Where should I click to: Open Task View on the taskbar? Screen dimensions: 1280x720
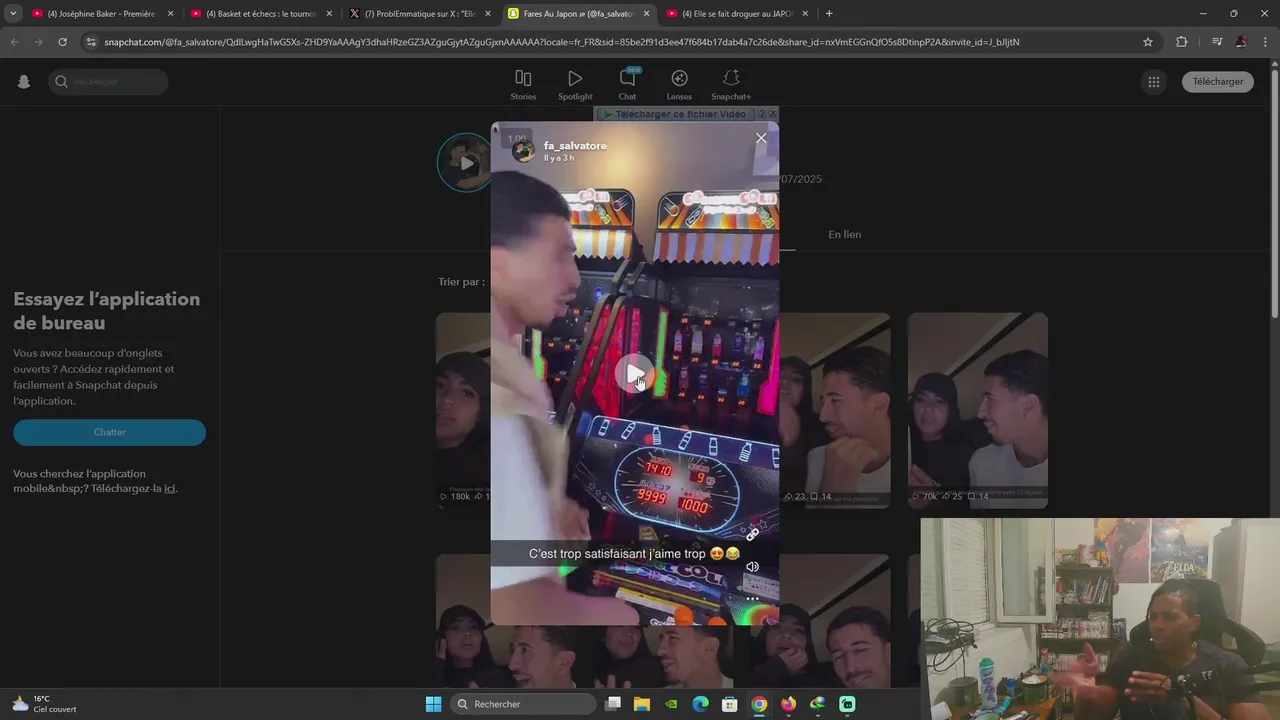[613, 704]
